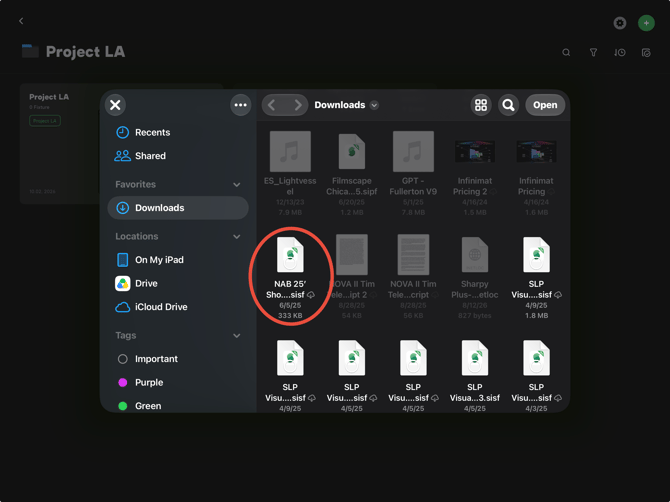Open the iCloud Drive location
Viewport: 670px width, 502px height.
pyautogui.click(x=178, y=307)
